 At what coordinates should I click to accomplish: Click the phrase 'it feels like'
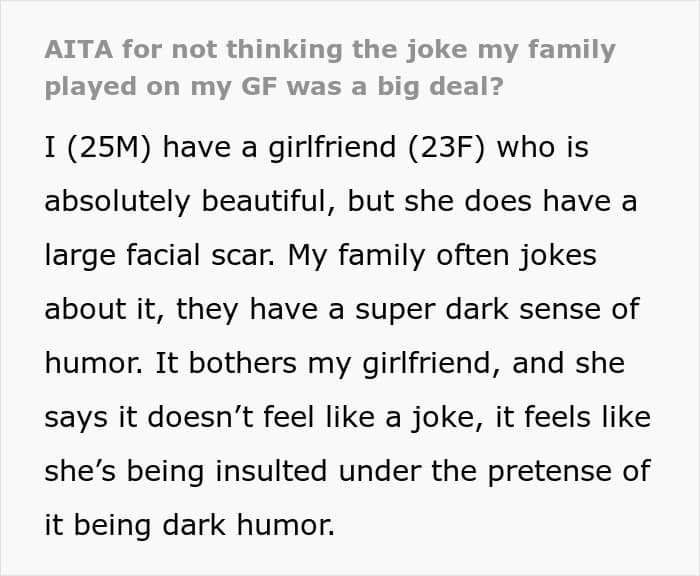click(573, 417)
